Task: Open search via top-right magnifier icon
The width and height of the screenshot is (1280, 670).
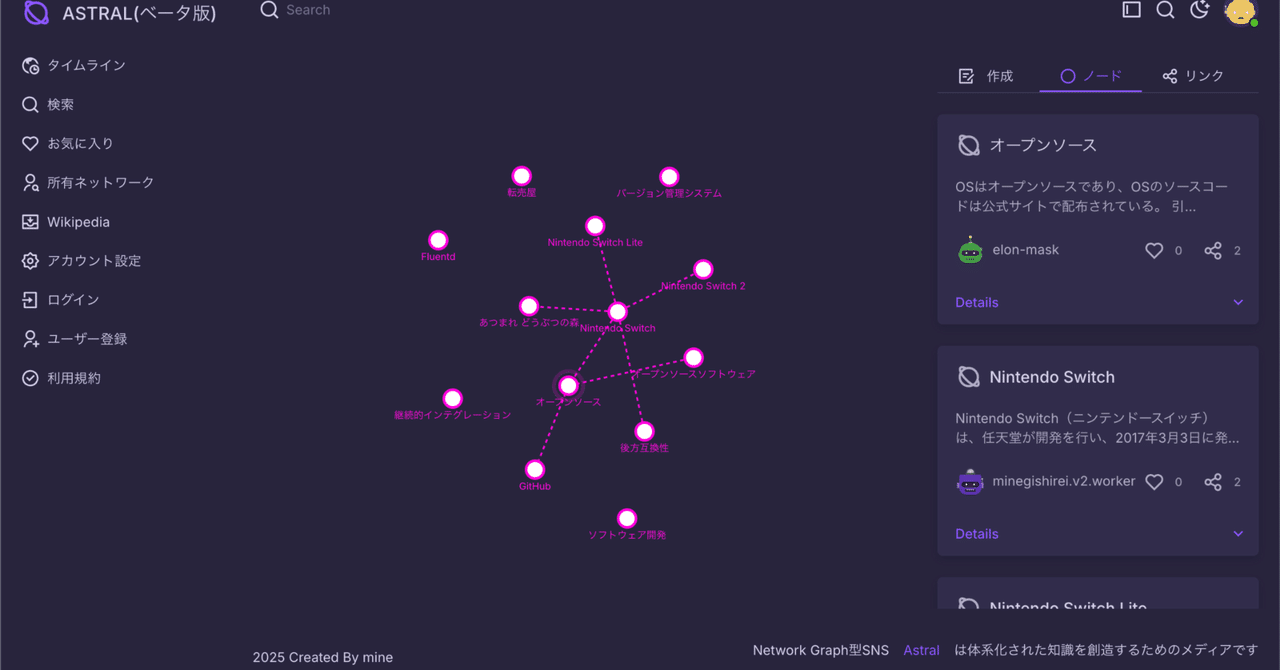Action: coord(1165,10)
